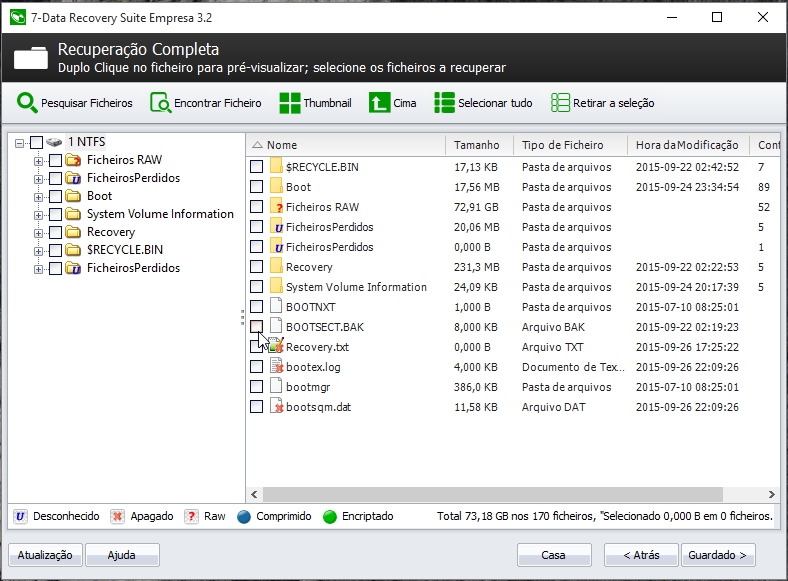Screen dimensions: 788x581
Task: Select bootex.log file name
Action: [x=313, y=367]
